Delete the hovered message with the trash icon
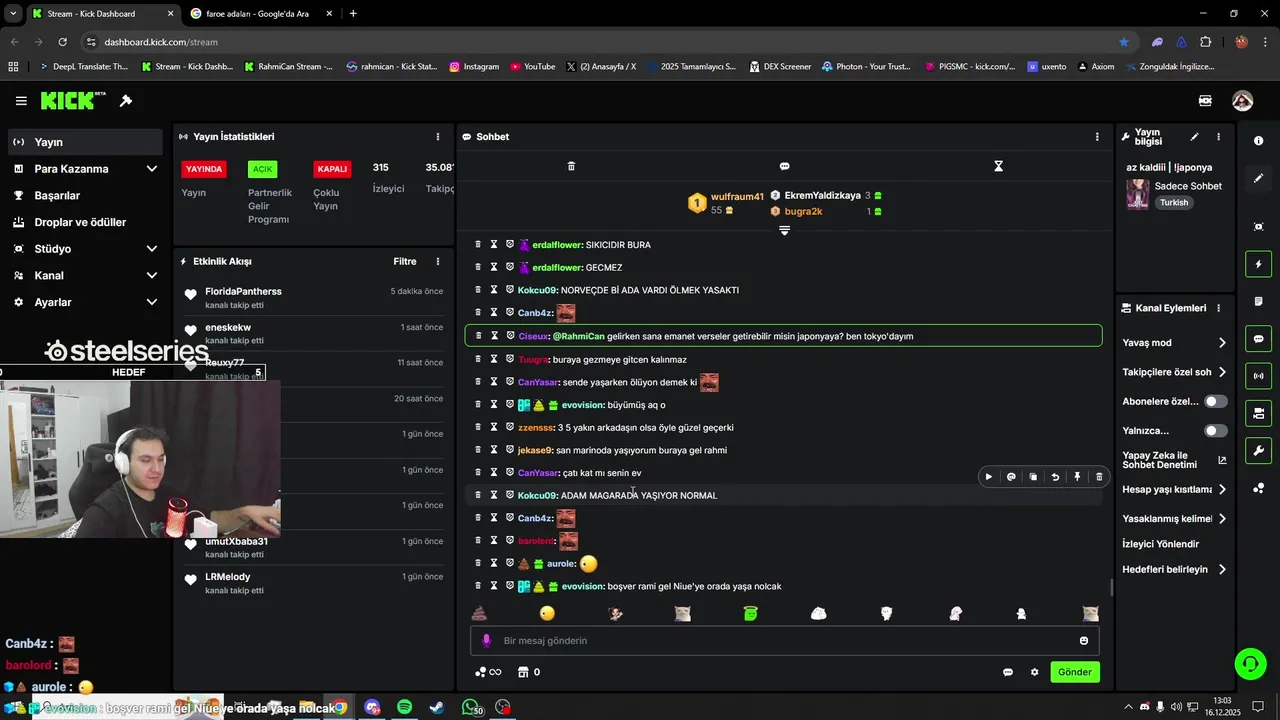 (1099, 477)
